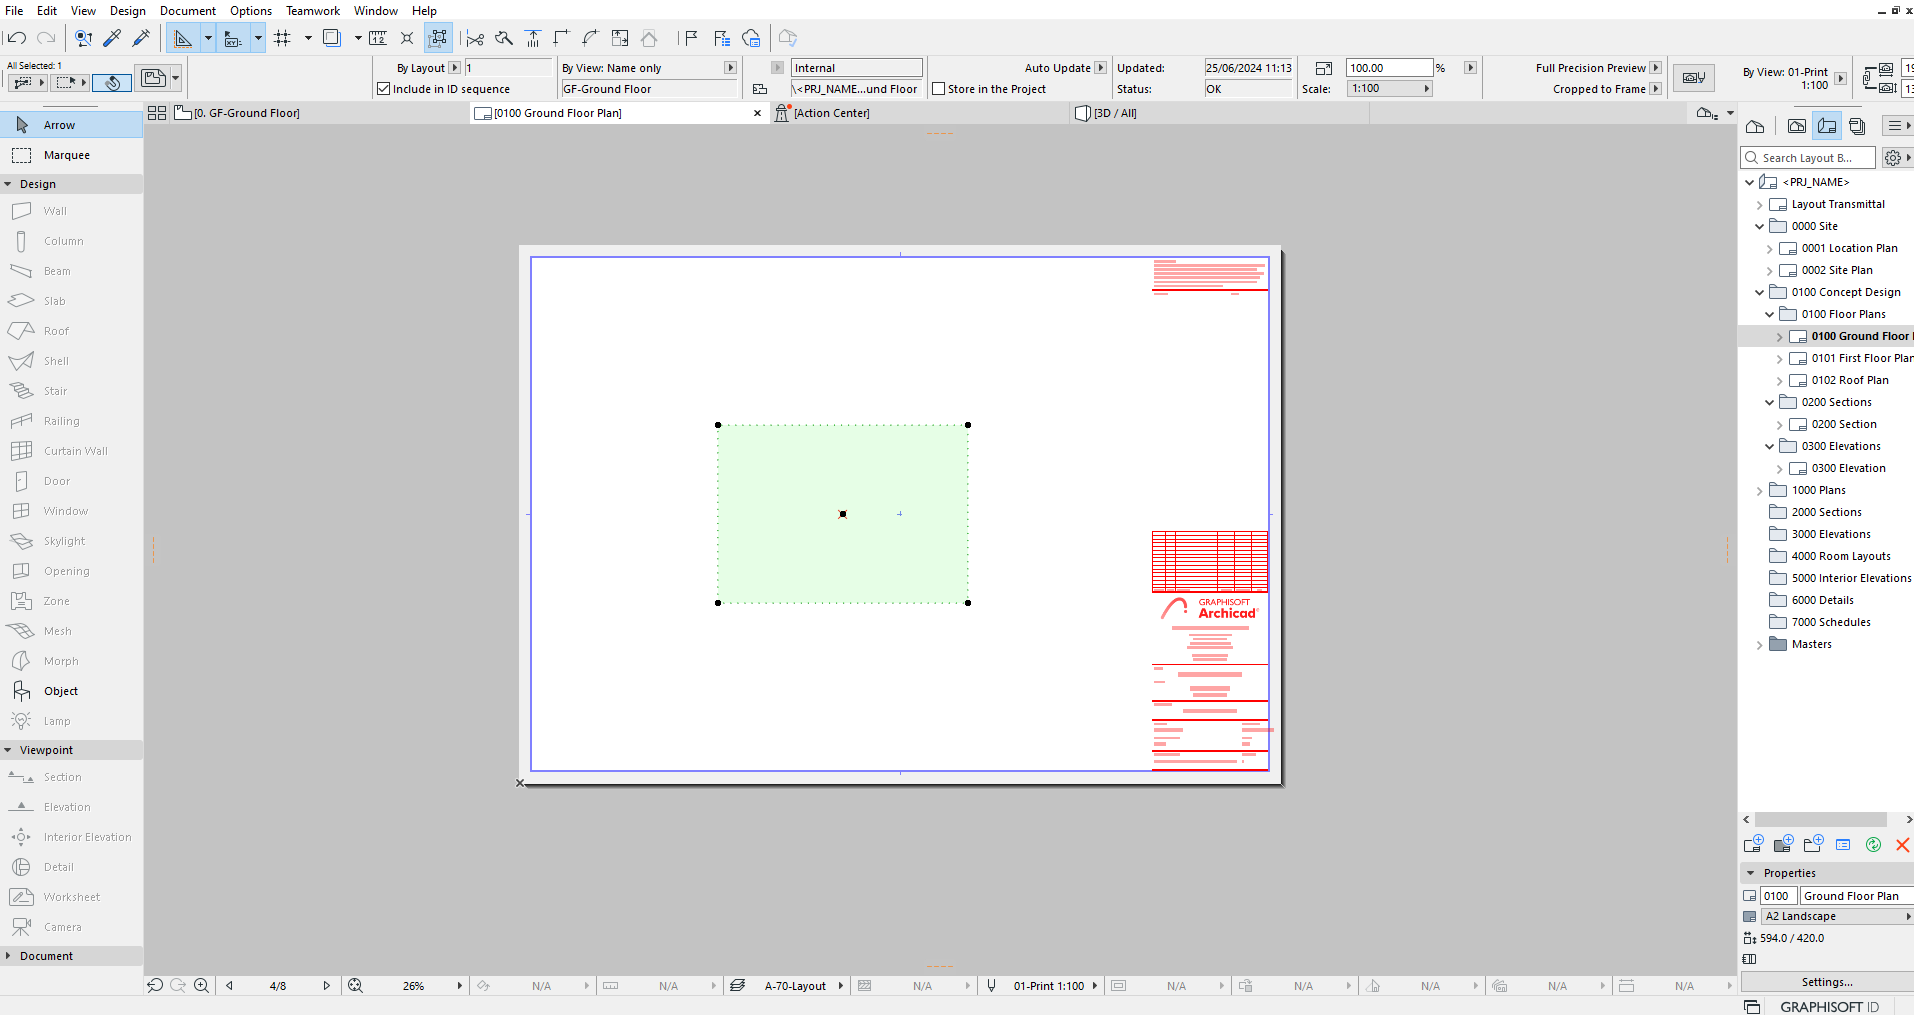Click the Undo arrow in the toolbar
Image resolution: width=1914 pixels, height=1015 pixels.
click(17, 38)
